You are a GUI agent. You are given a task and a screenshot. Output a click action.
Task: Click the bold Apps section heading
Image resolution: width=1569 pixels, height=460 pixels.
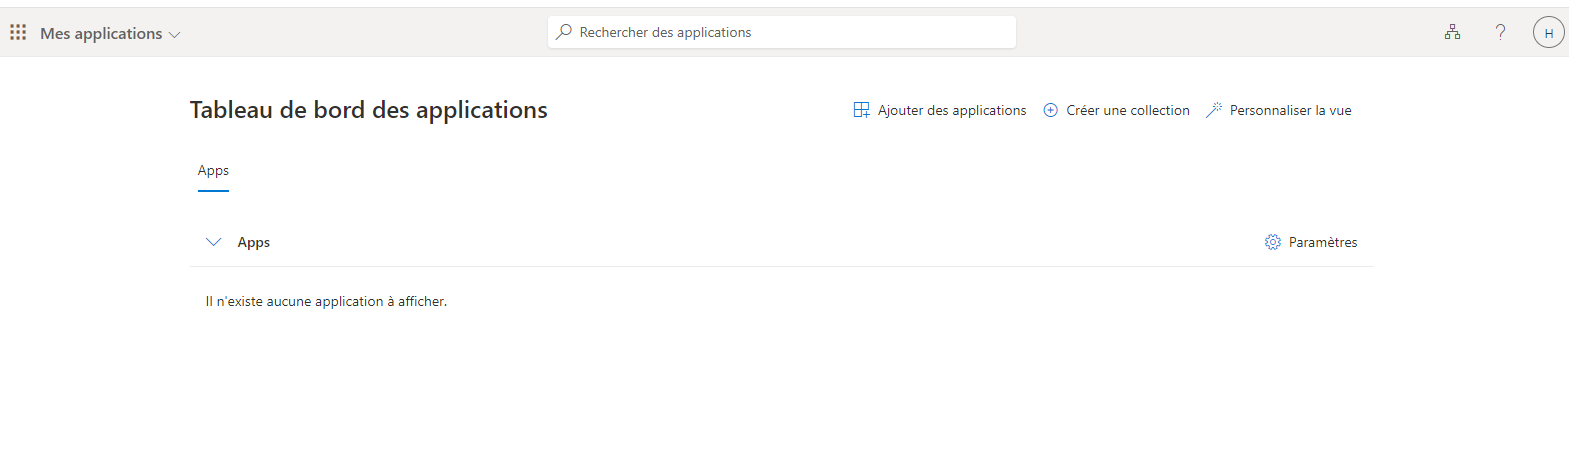coord(254,242)
